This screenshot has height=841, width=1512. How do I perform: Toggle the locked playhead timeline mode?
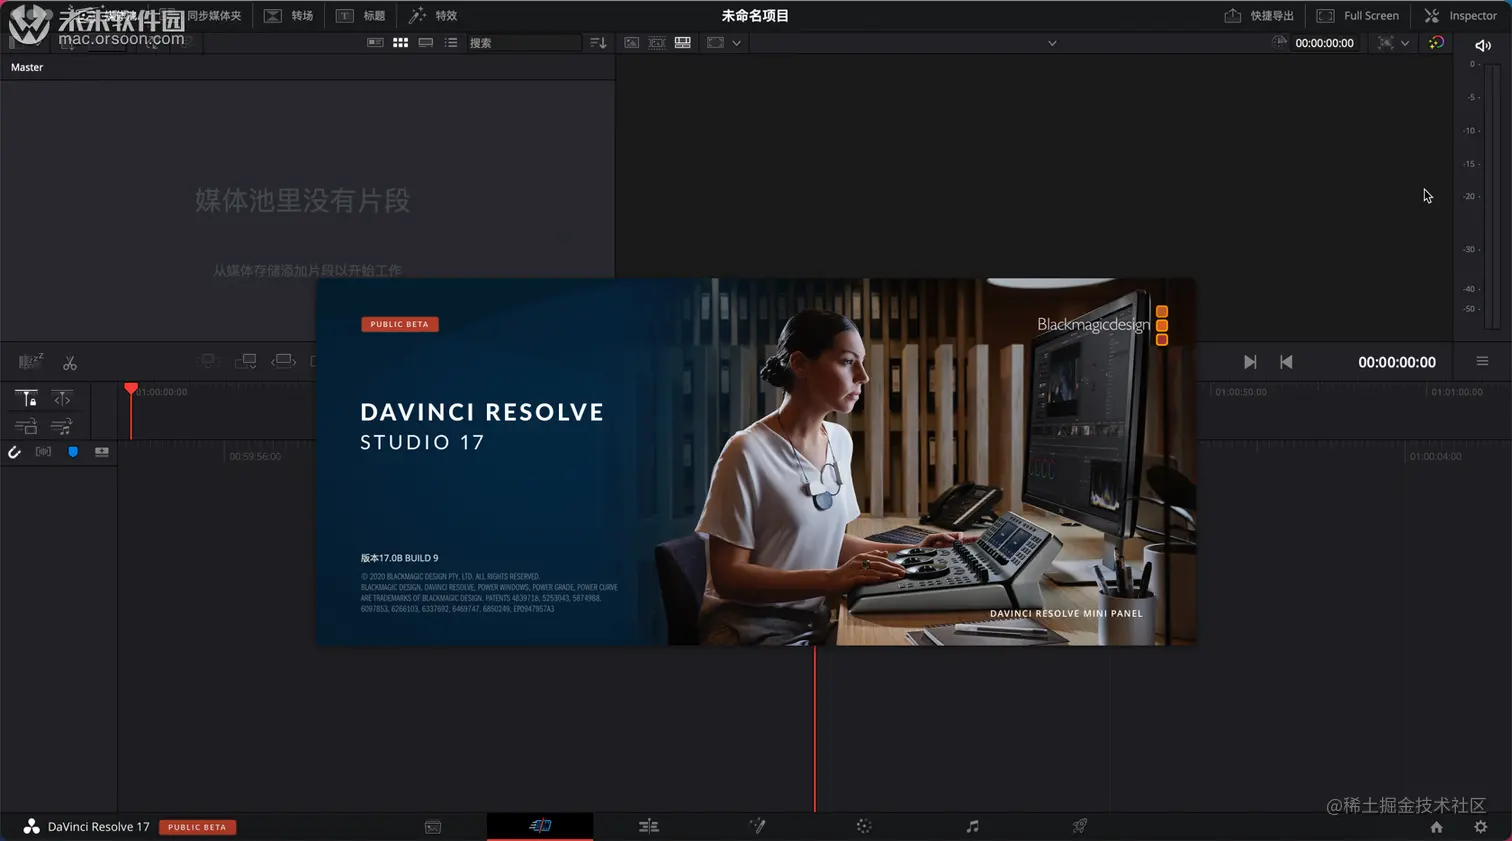click(27, 398)
